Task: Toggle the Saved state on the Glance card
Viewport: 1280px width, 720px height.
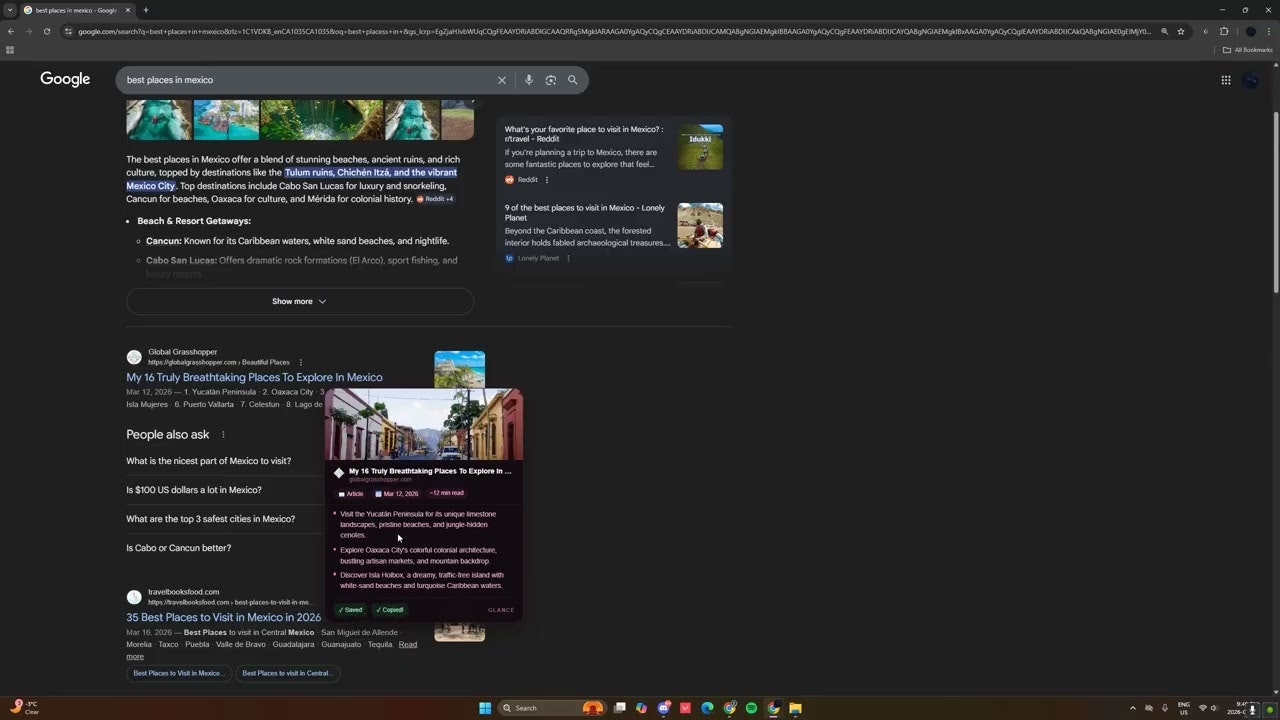Action: tap(351, 609)
